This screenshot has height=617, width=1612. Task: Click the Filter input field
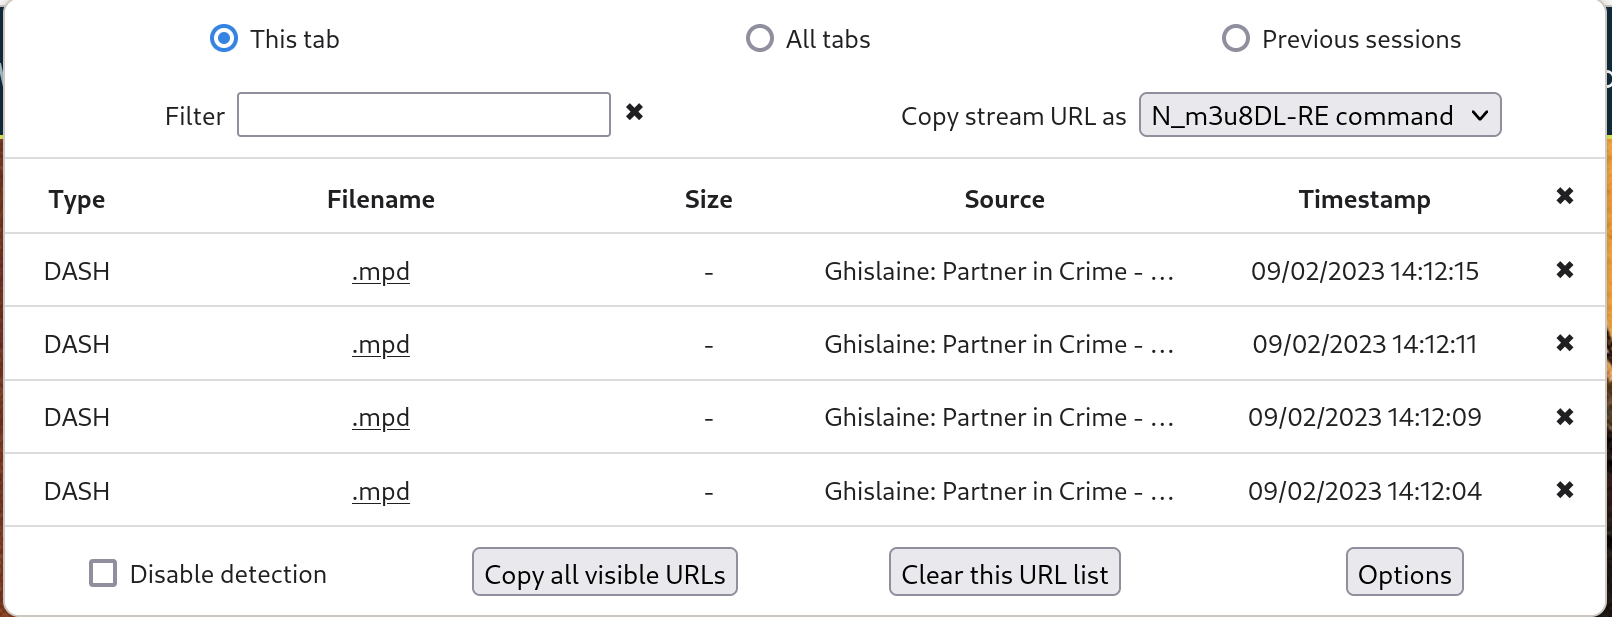click(x=424, y=115)
